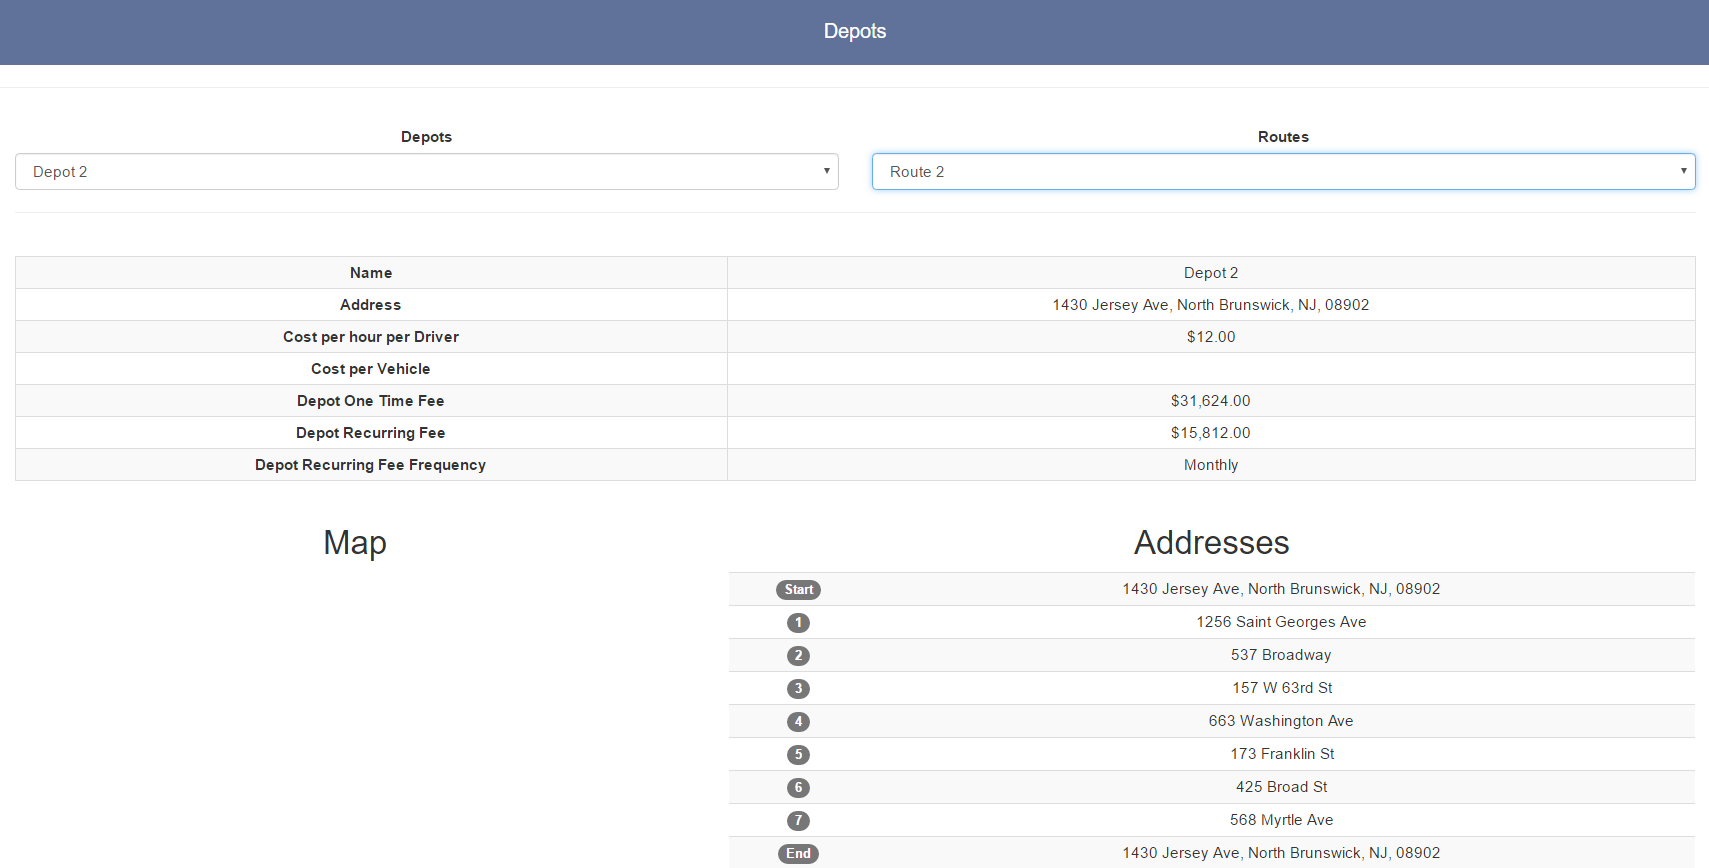Click the stop number 2 badge
The image size is (1709, 868).
point(798,656)
